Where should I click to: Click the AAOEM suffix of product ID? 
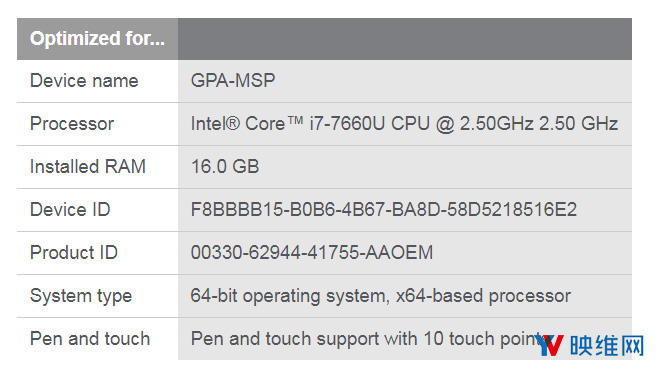click(x=399, y=253)
